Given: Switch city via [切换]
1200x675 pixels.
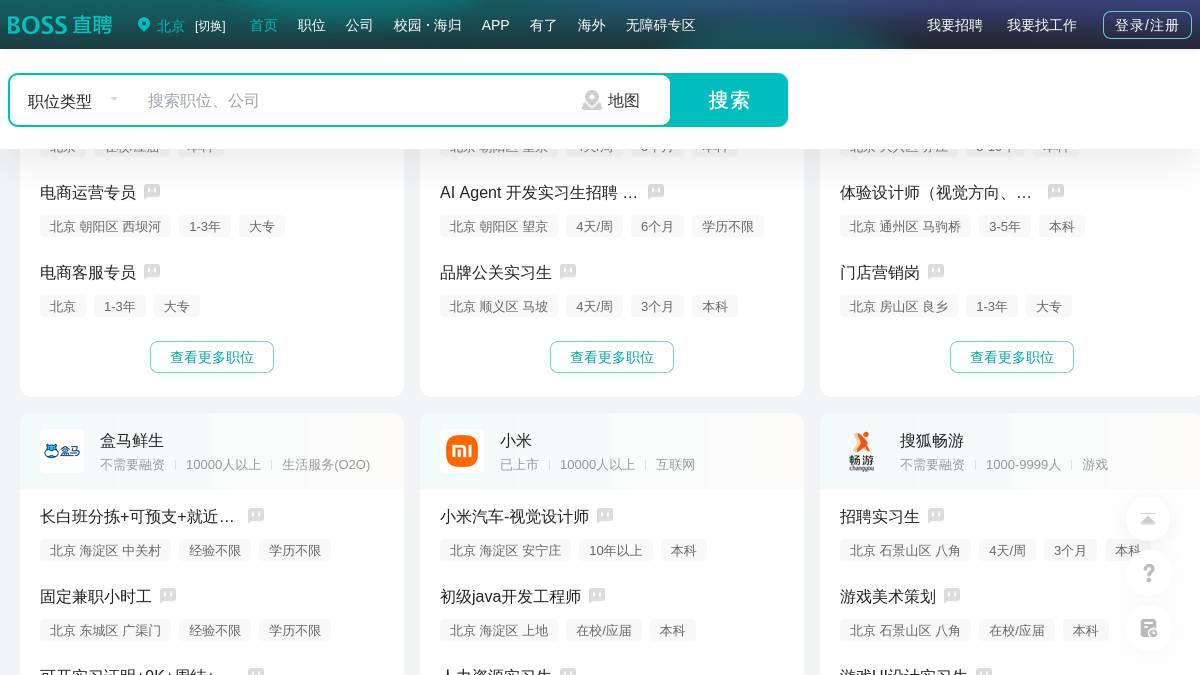Looking at the screenshot, I should click(x=210, y=26).
